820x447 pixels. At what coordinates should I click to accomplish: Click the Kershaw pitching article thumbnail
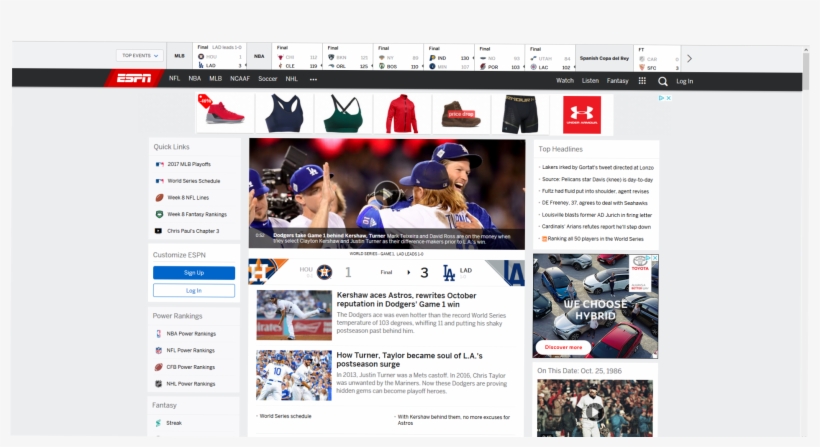(x=294, y=315)
